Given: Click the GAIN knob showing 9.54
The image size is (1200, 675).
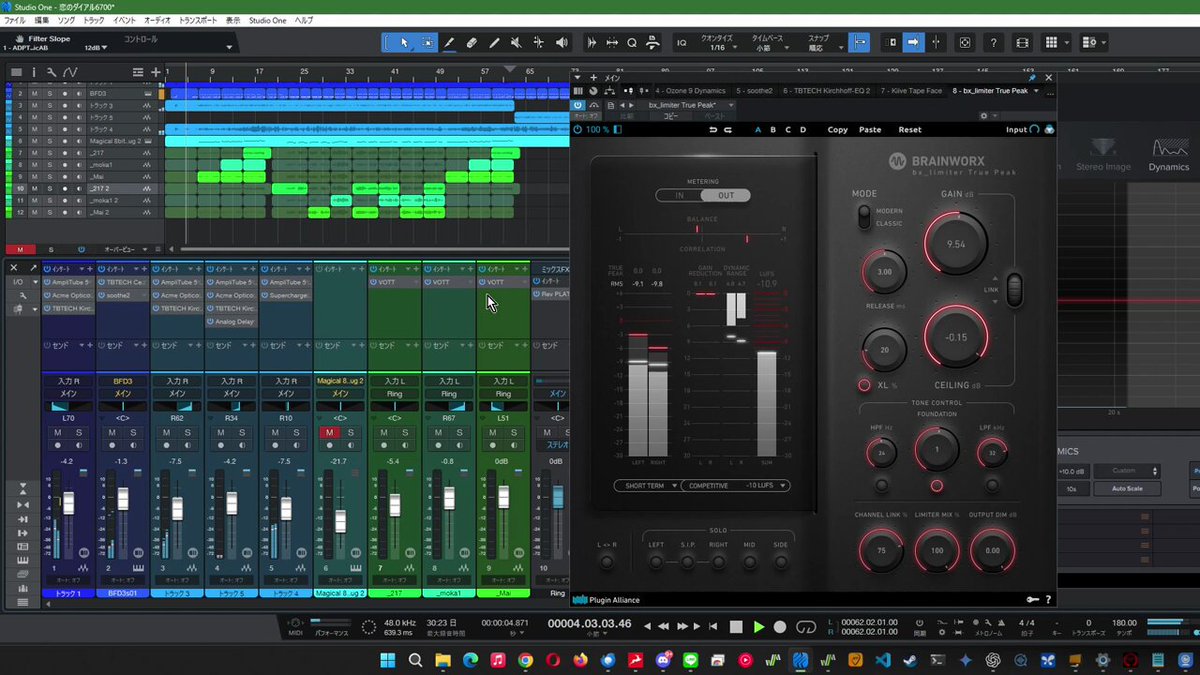Looking at the screenshot, I should coord(956,244).
